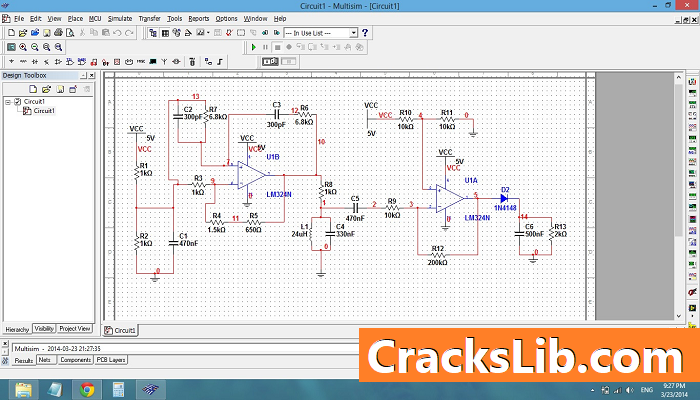This screenshot has width=700, height=400.
Task: Open the Reports menu
Action: [199, 19]
